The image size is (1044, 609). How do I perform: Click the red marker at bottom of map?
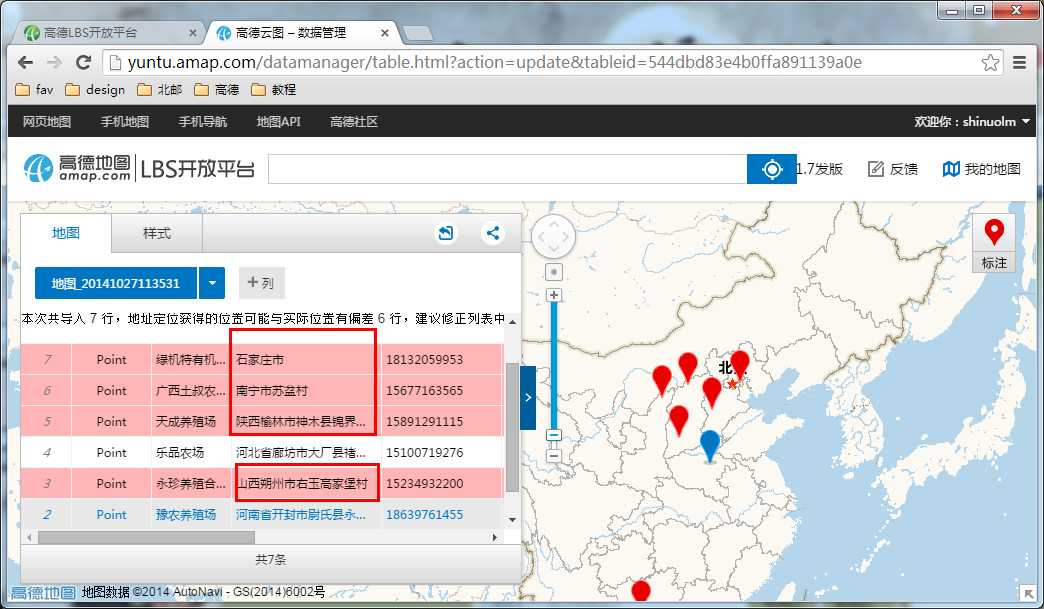pos(641,590)
